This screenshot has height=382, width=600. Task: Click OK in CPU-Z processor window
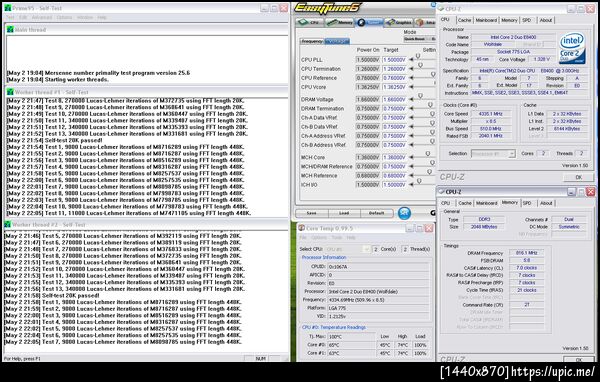[578, 177]
